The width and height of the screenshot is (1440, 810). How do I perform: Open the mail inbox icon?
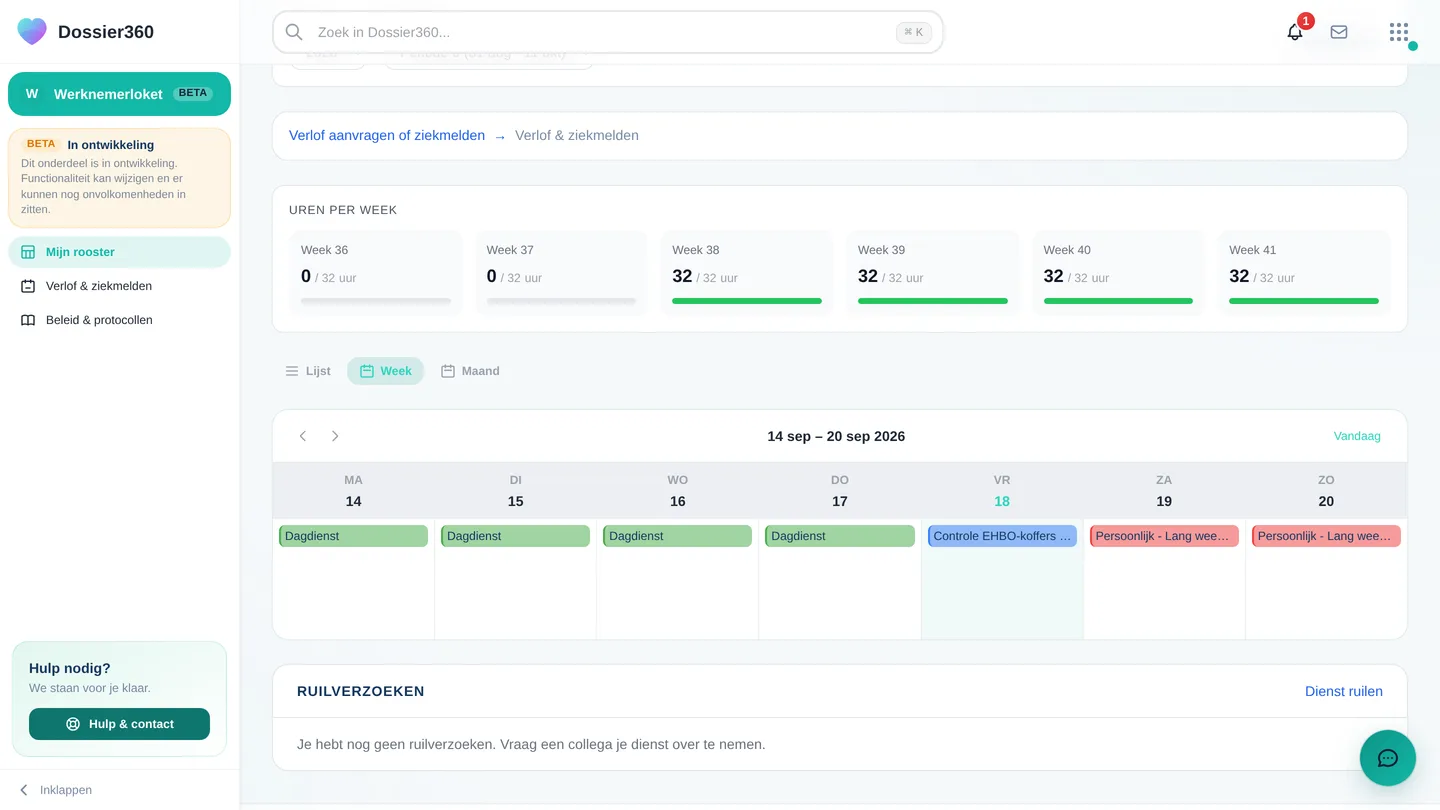pyautogui.click(x=1339, y=32)
